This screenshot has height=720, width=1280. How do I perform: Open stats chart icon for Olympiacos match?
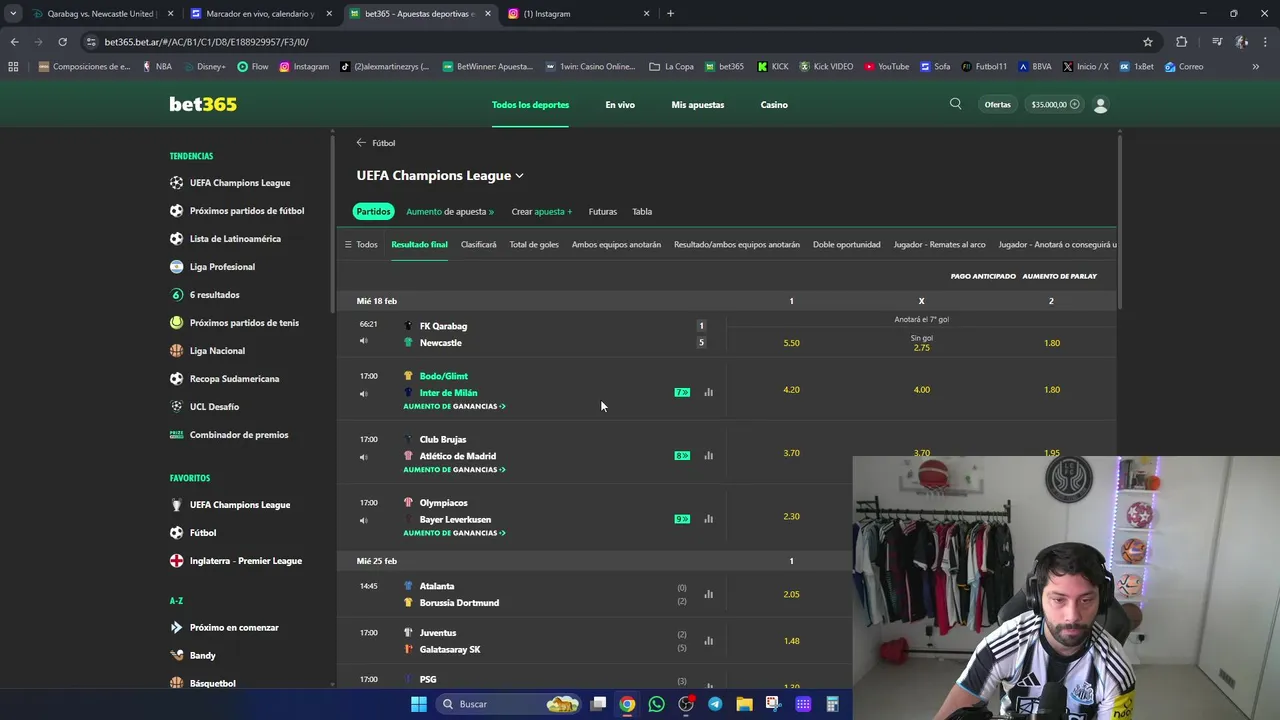[x=708, y=518]
